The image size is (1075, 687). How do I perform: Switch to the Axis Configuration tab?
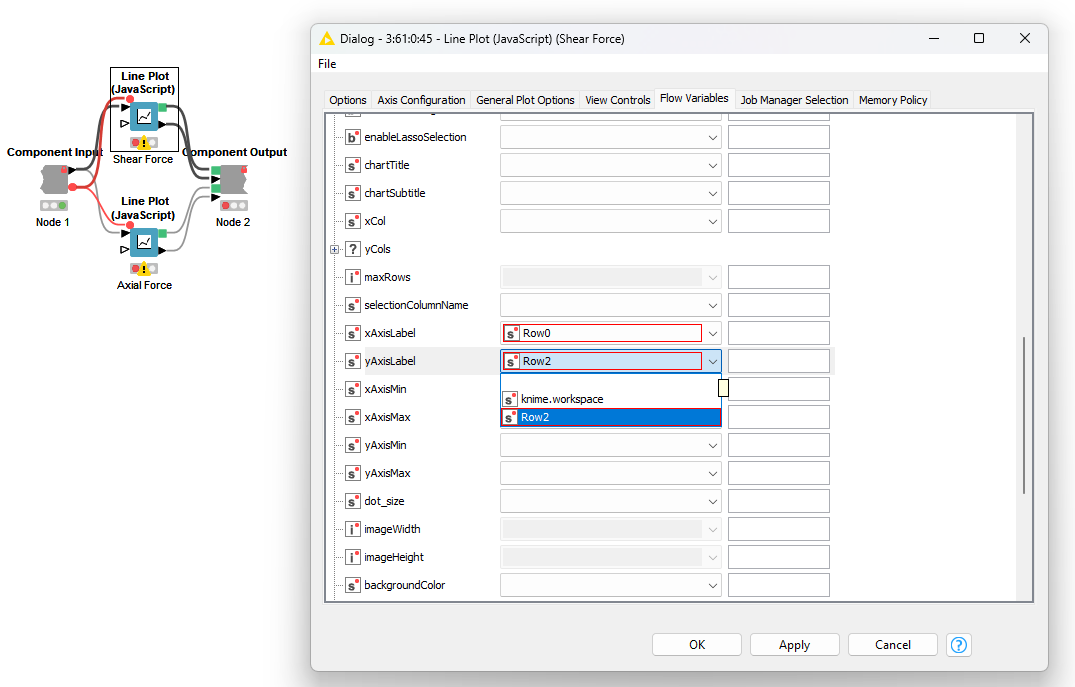421,100
